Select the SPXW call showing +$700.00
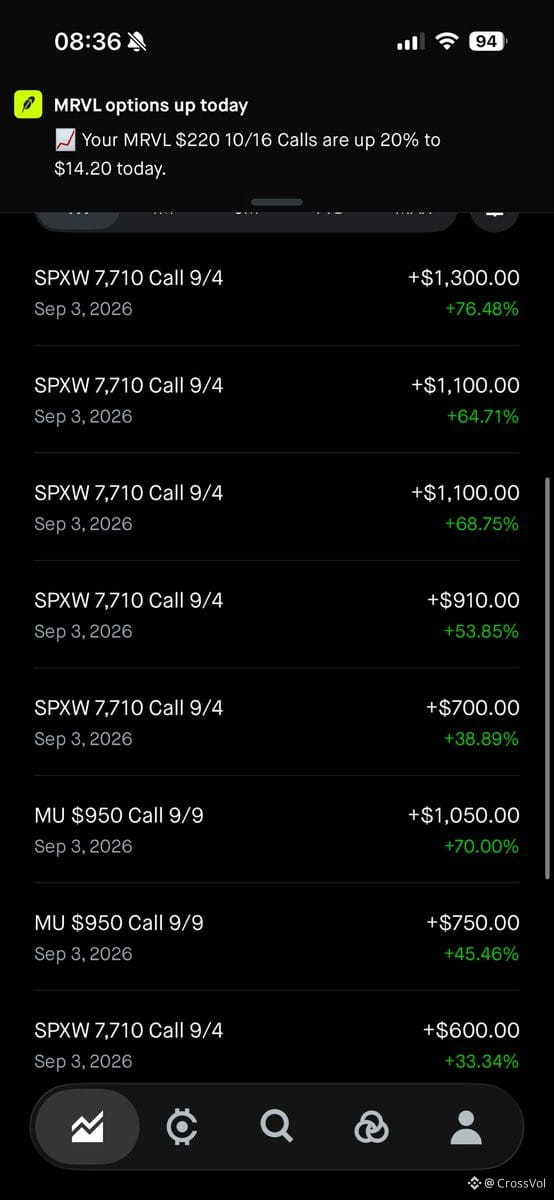 point(277,722)
